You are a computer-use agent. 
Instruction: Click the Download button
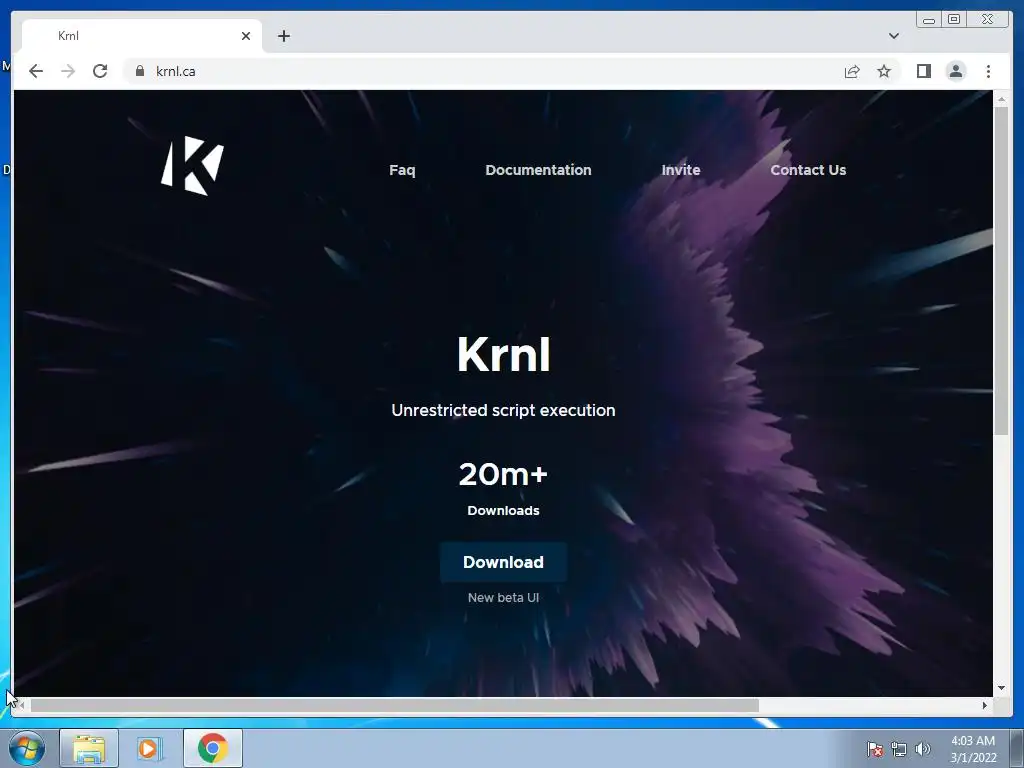[503, 562]
